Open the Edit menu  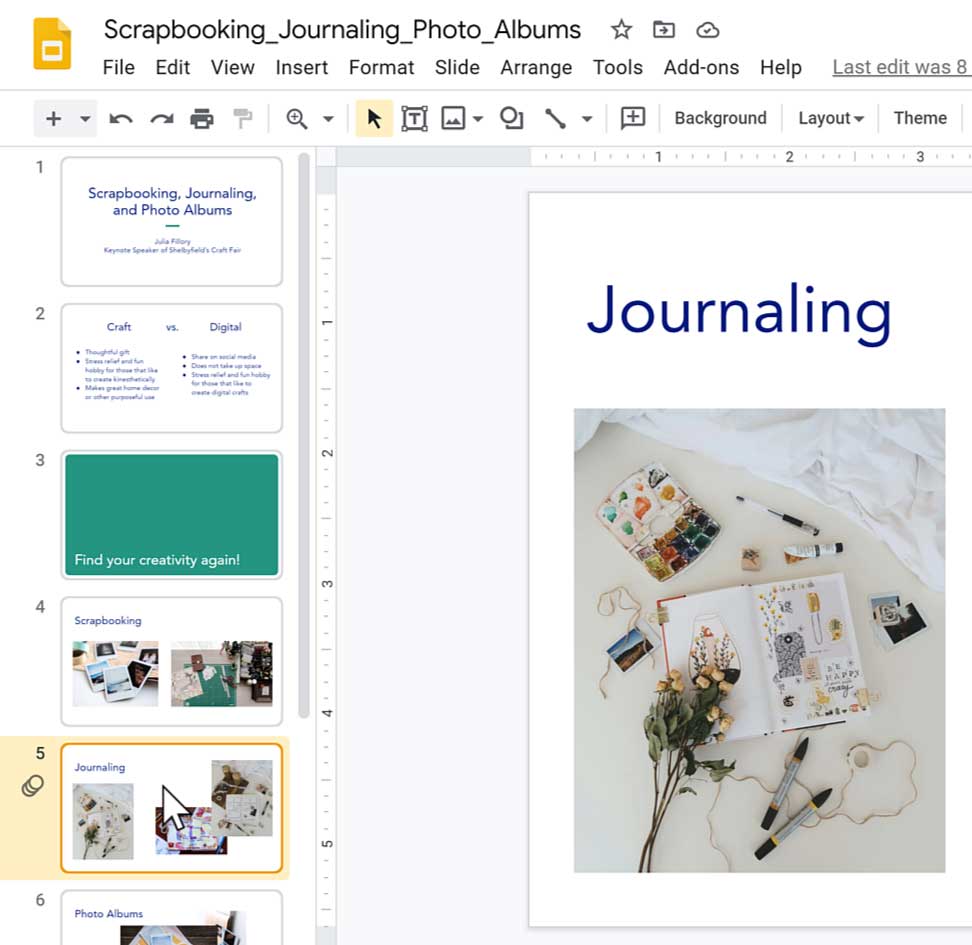pyautogui.click(x=172, y=67)
